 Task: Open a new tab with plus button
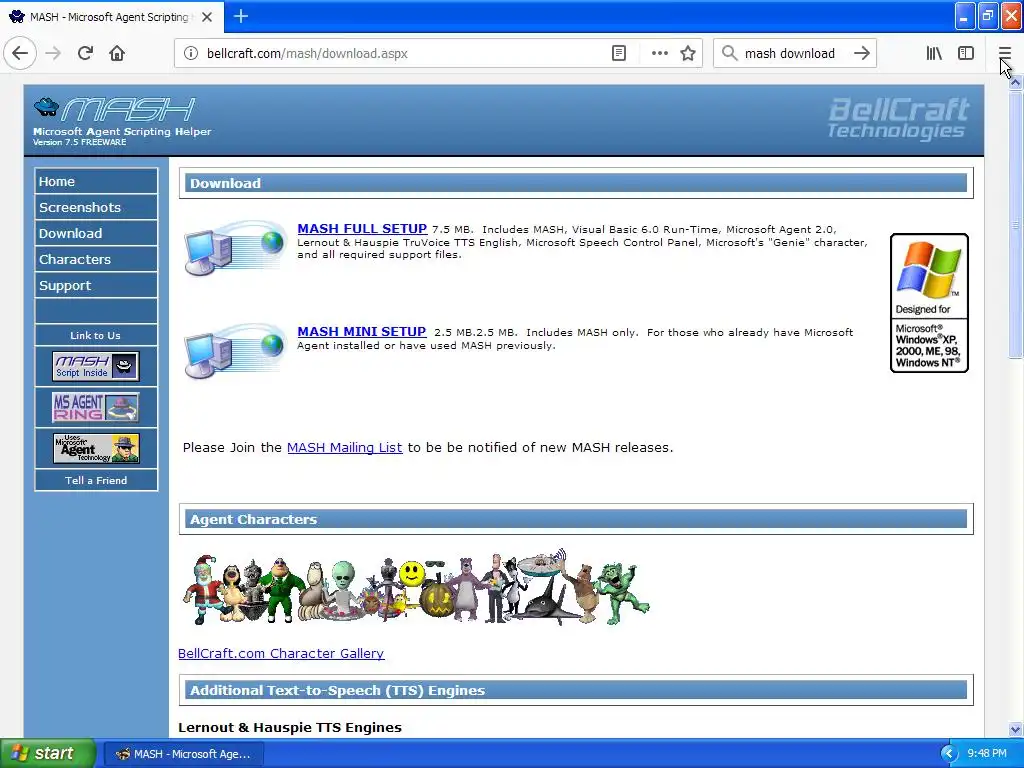240,16
